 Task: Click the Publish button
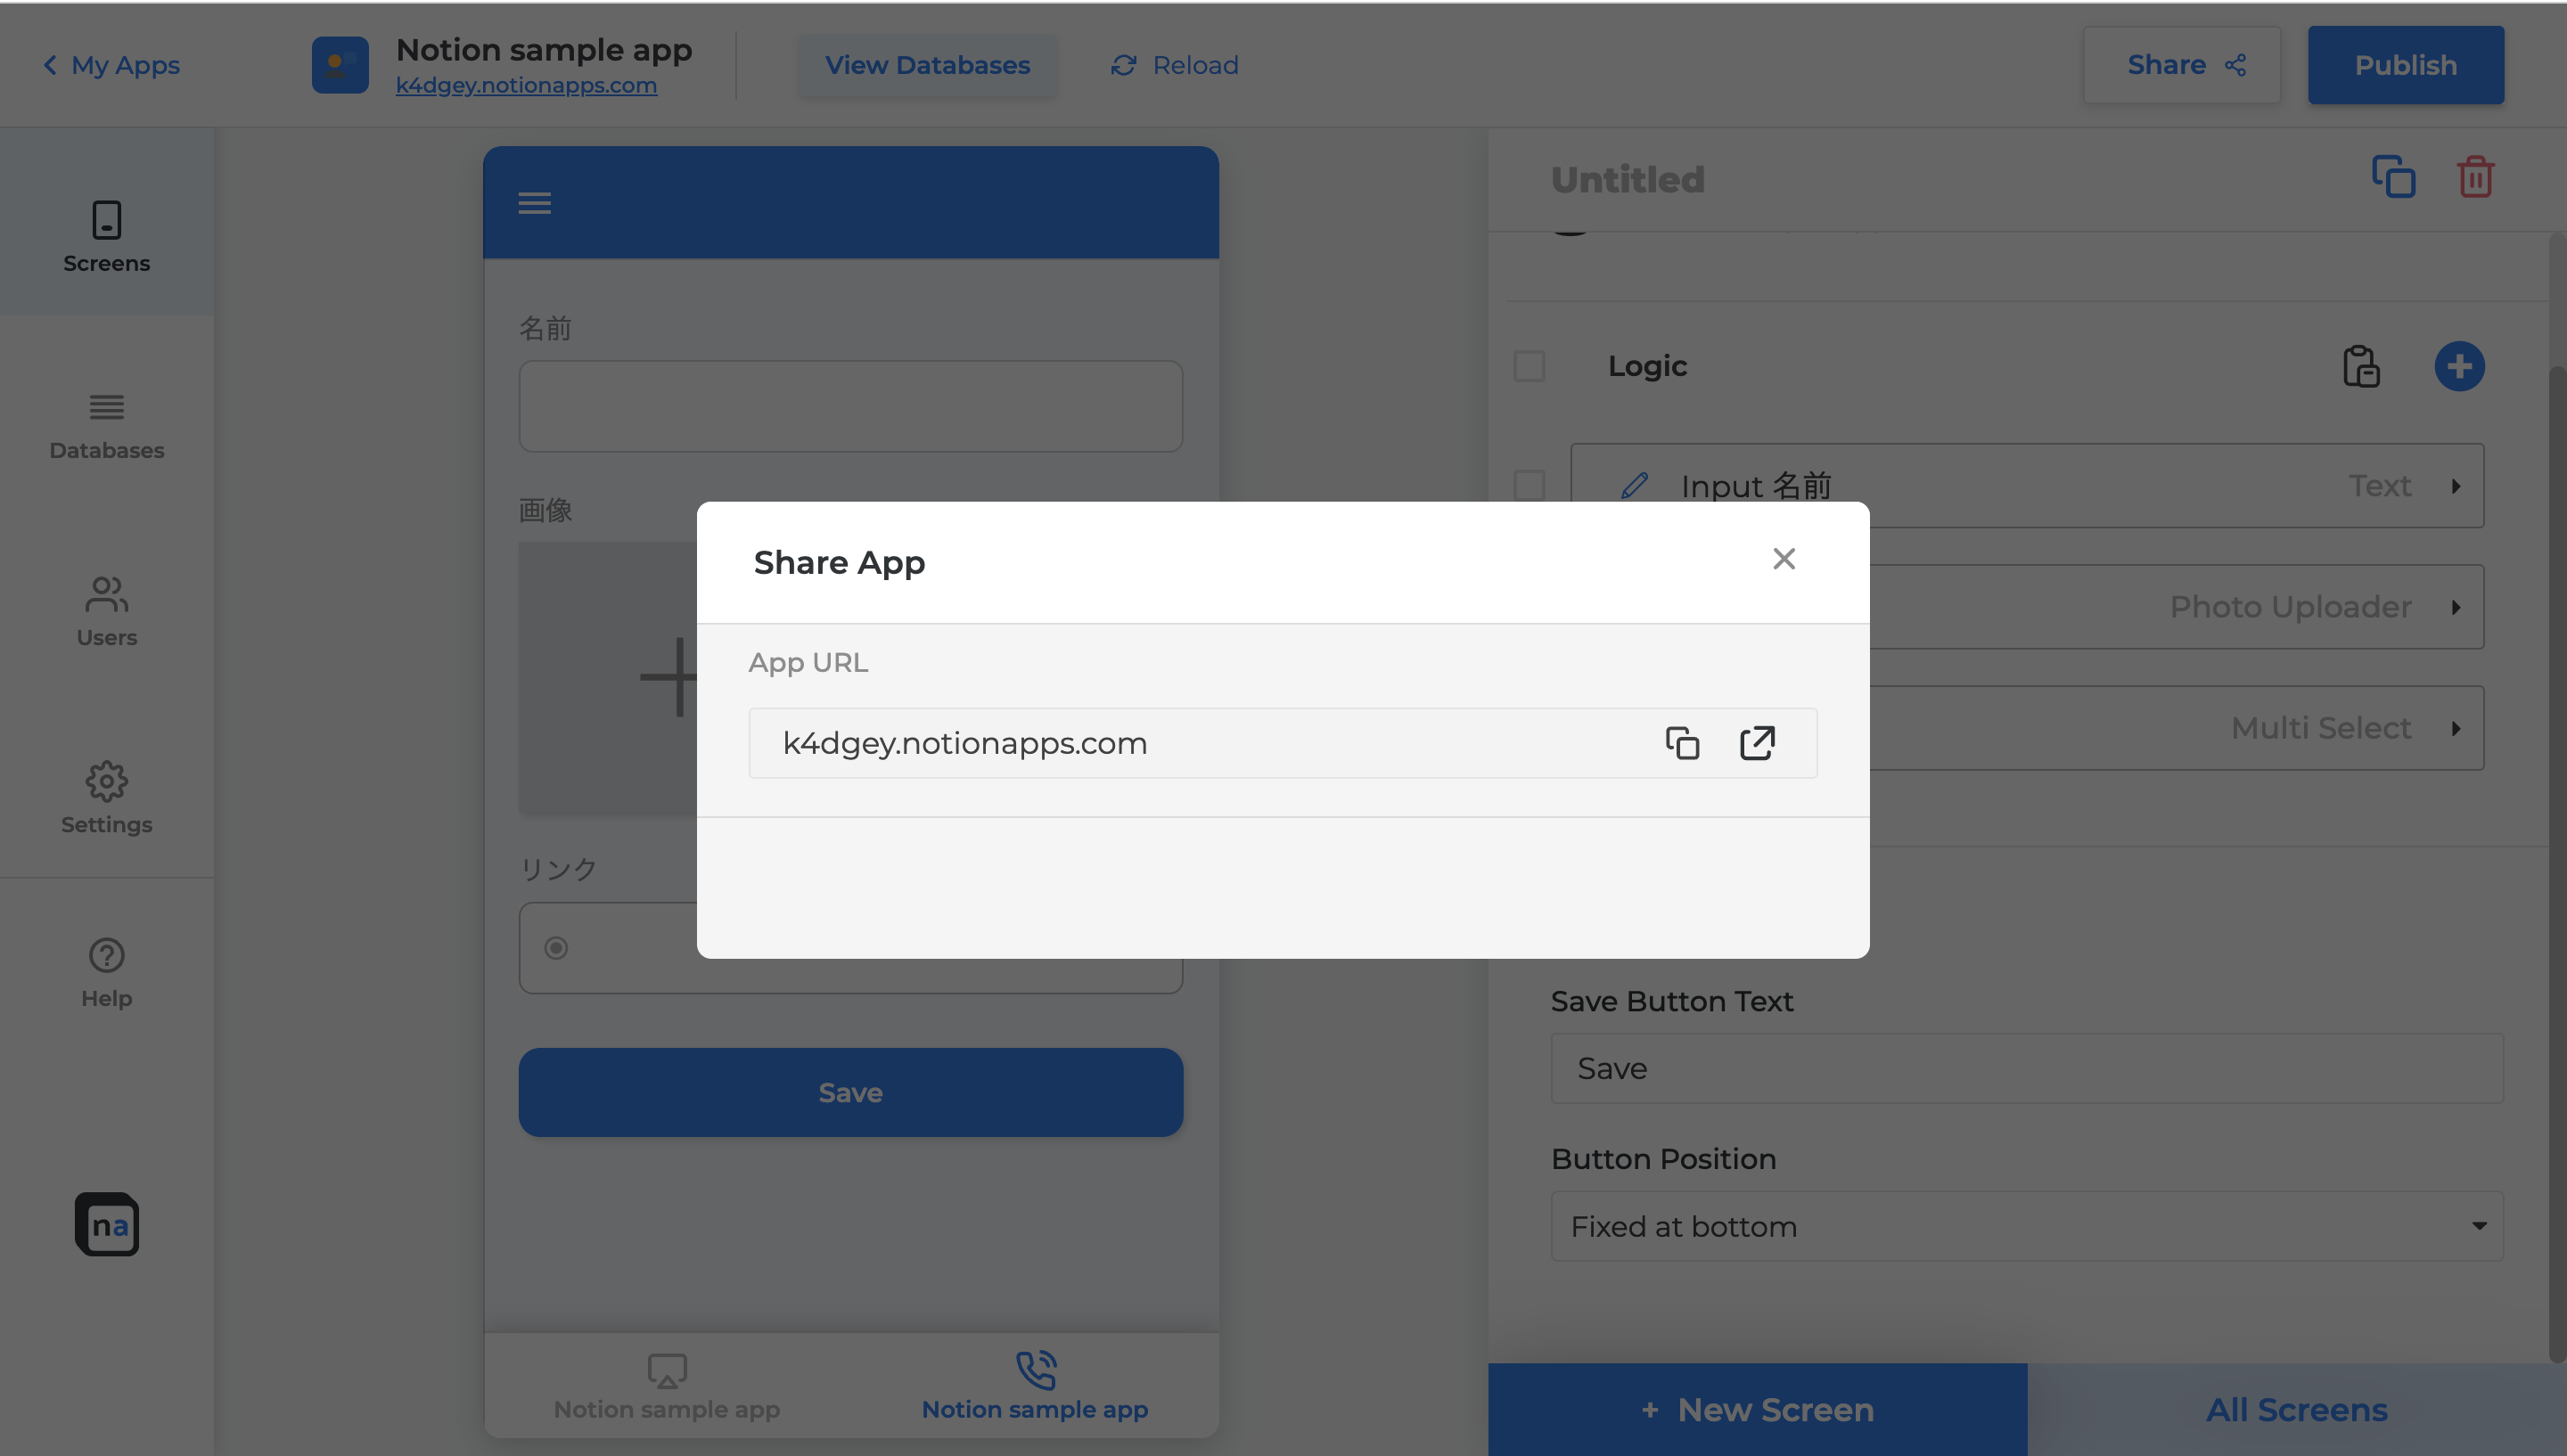[2405, 65]
